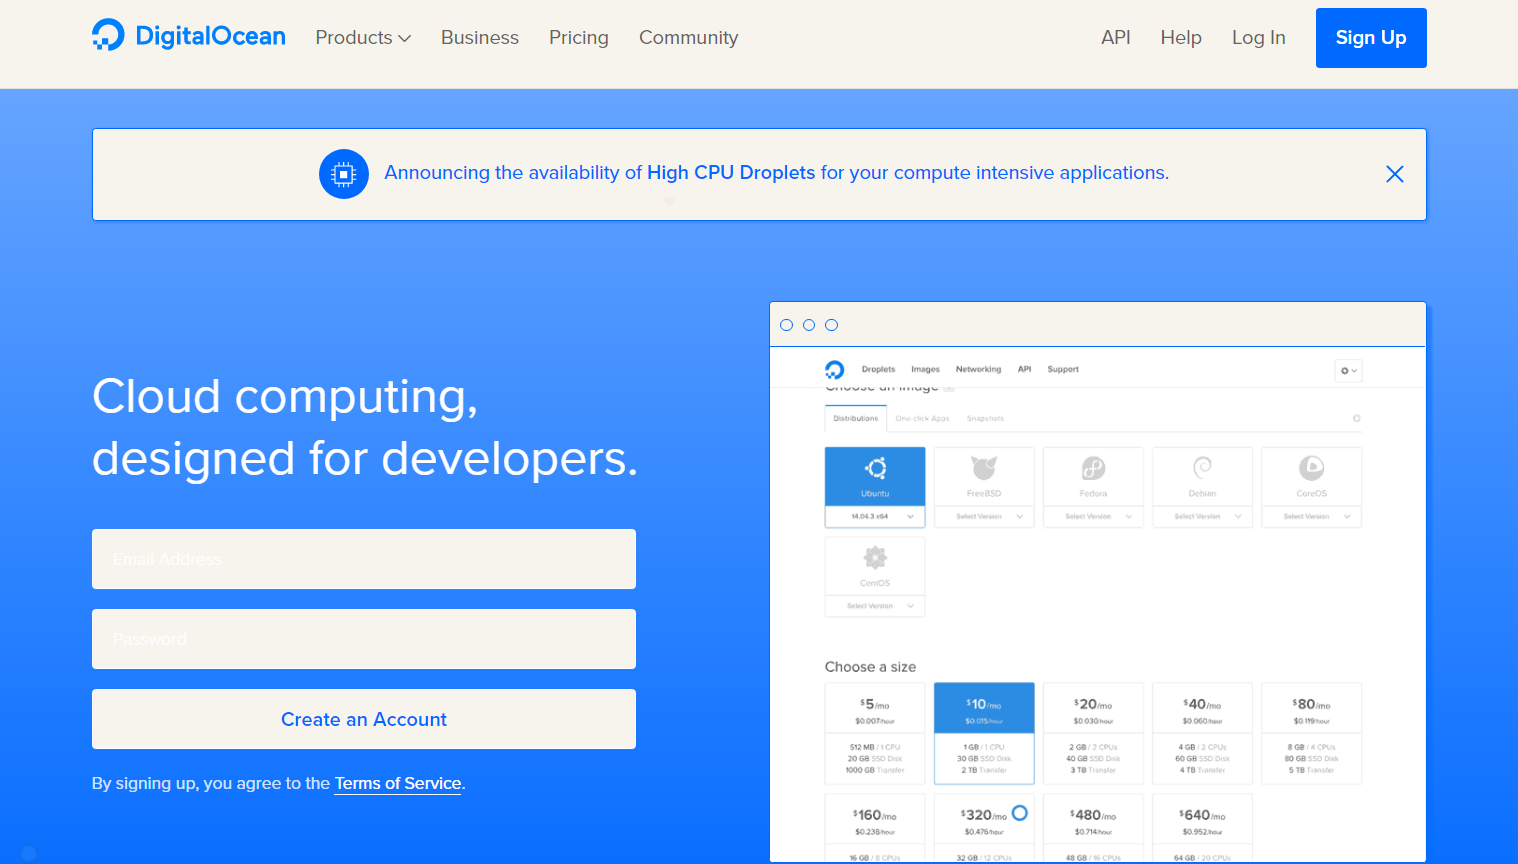Open the Terms of Service link
The height and width of the screenshot is (864, 1518).
pyautogui.click(x=398, y=783)
